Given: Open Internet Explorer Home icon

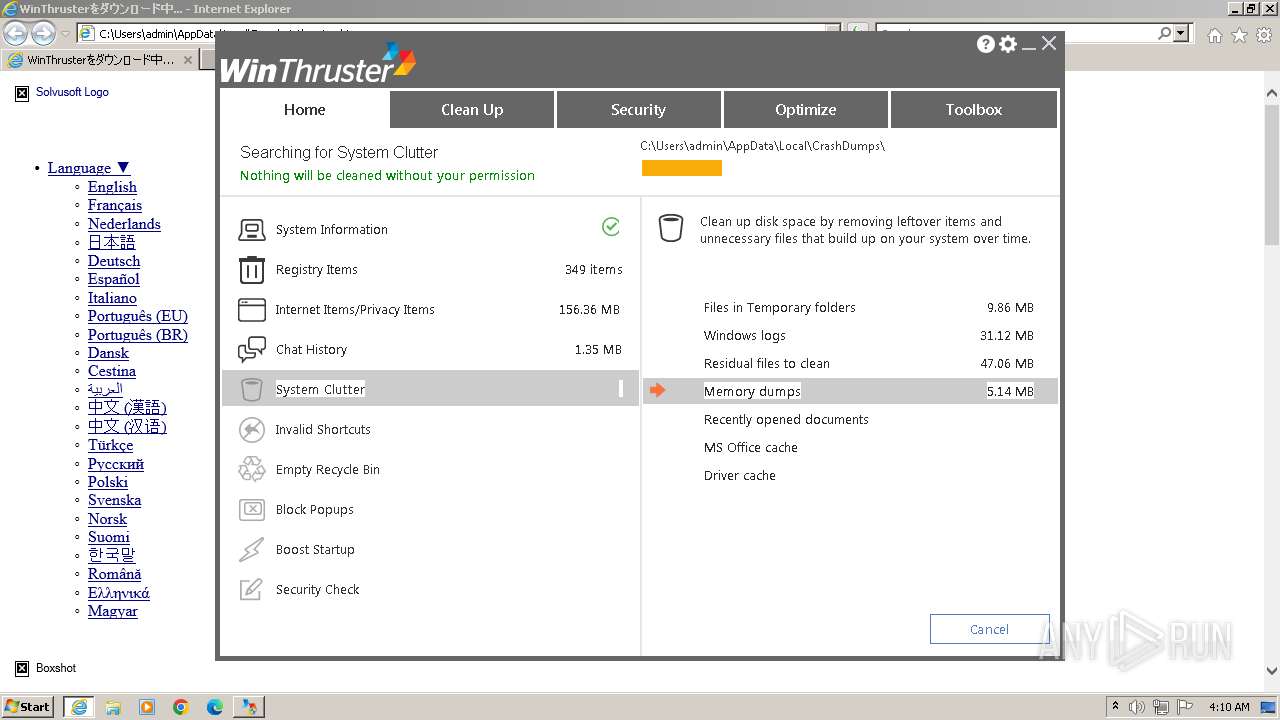Looking at the screenshot, I should tap(1214, 35).
